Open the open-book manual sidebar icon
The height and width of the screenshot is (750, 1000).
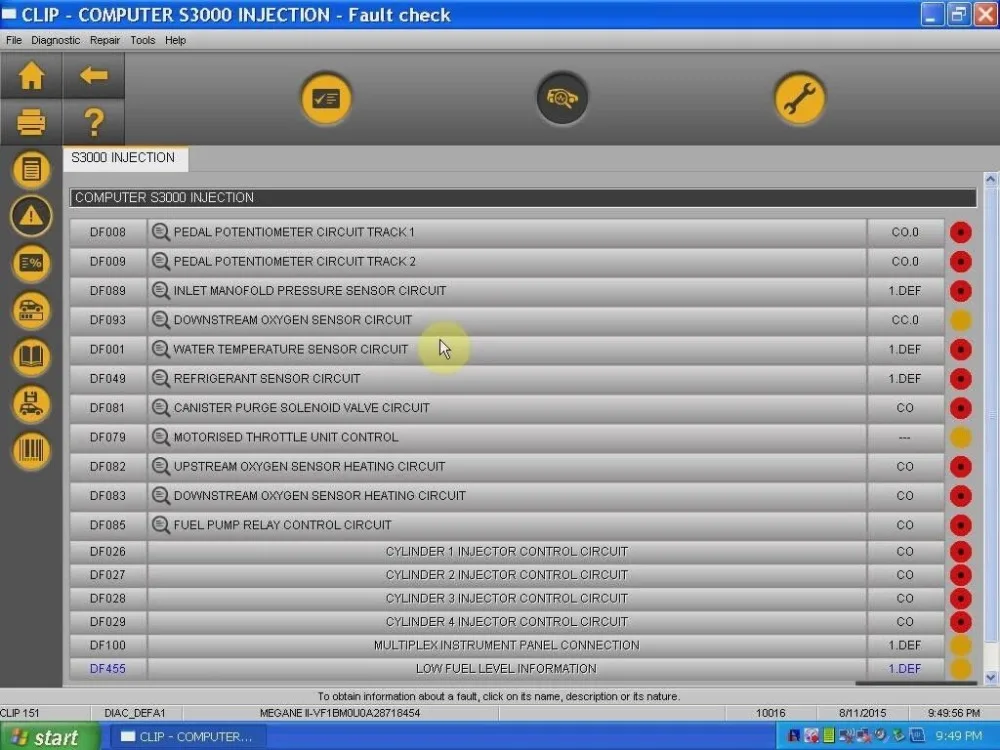pos(31,357)
